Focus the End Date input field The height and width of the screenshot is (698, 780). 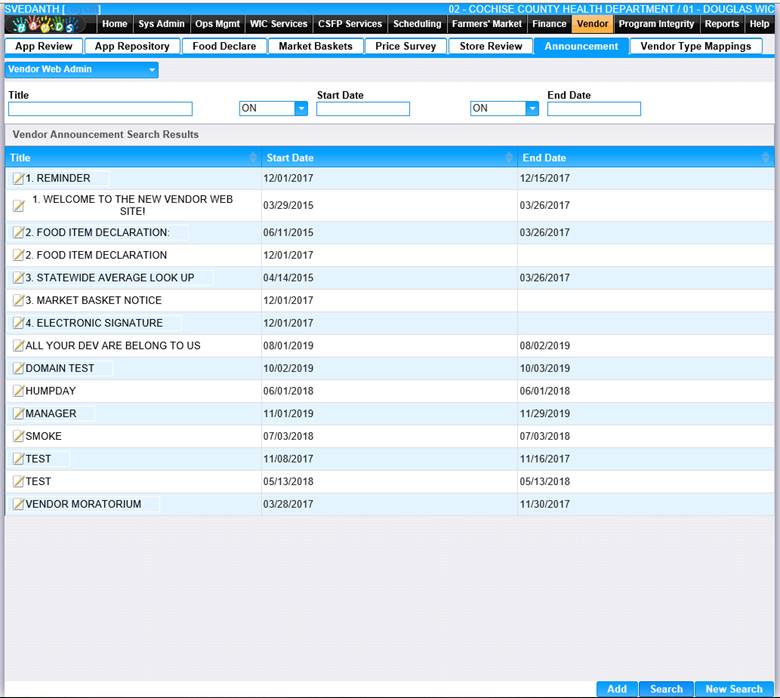594,109
